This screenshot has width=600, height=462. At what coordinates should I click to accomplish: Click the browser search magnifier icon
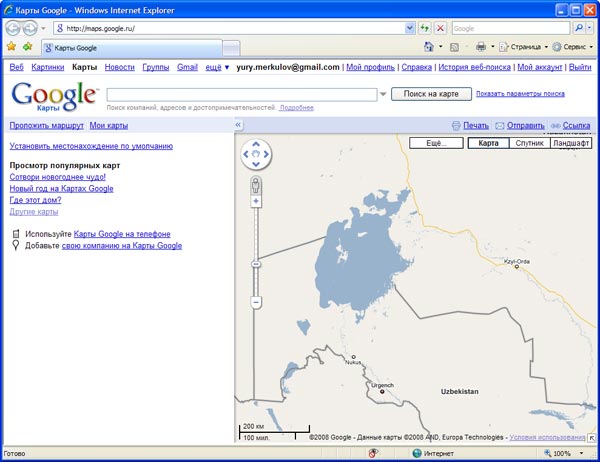click(579, 28)
